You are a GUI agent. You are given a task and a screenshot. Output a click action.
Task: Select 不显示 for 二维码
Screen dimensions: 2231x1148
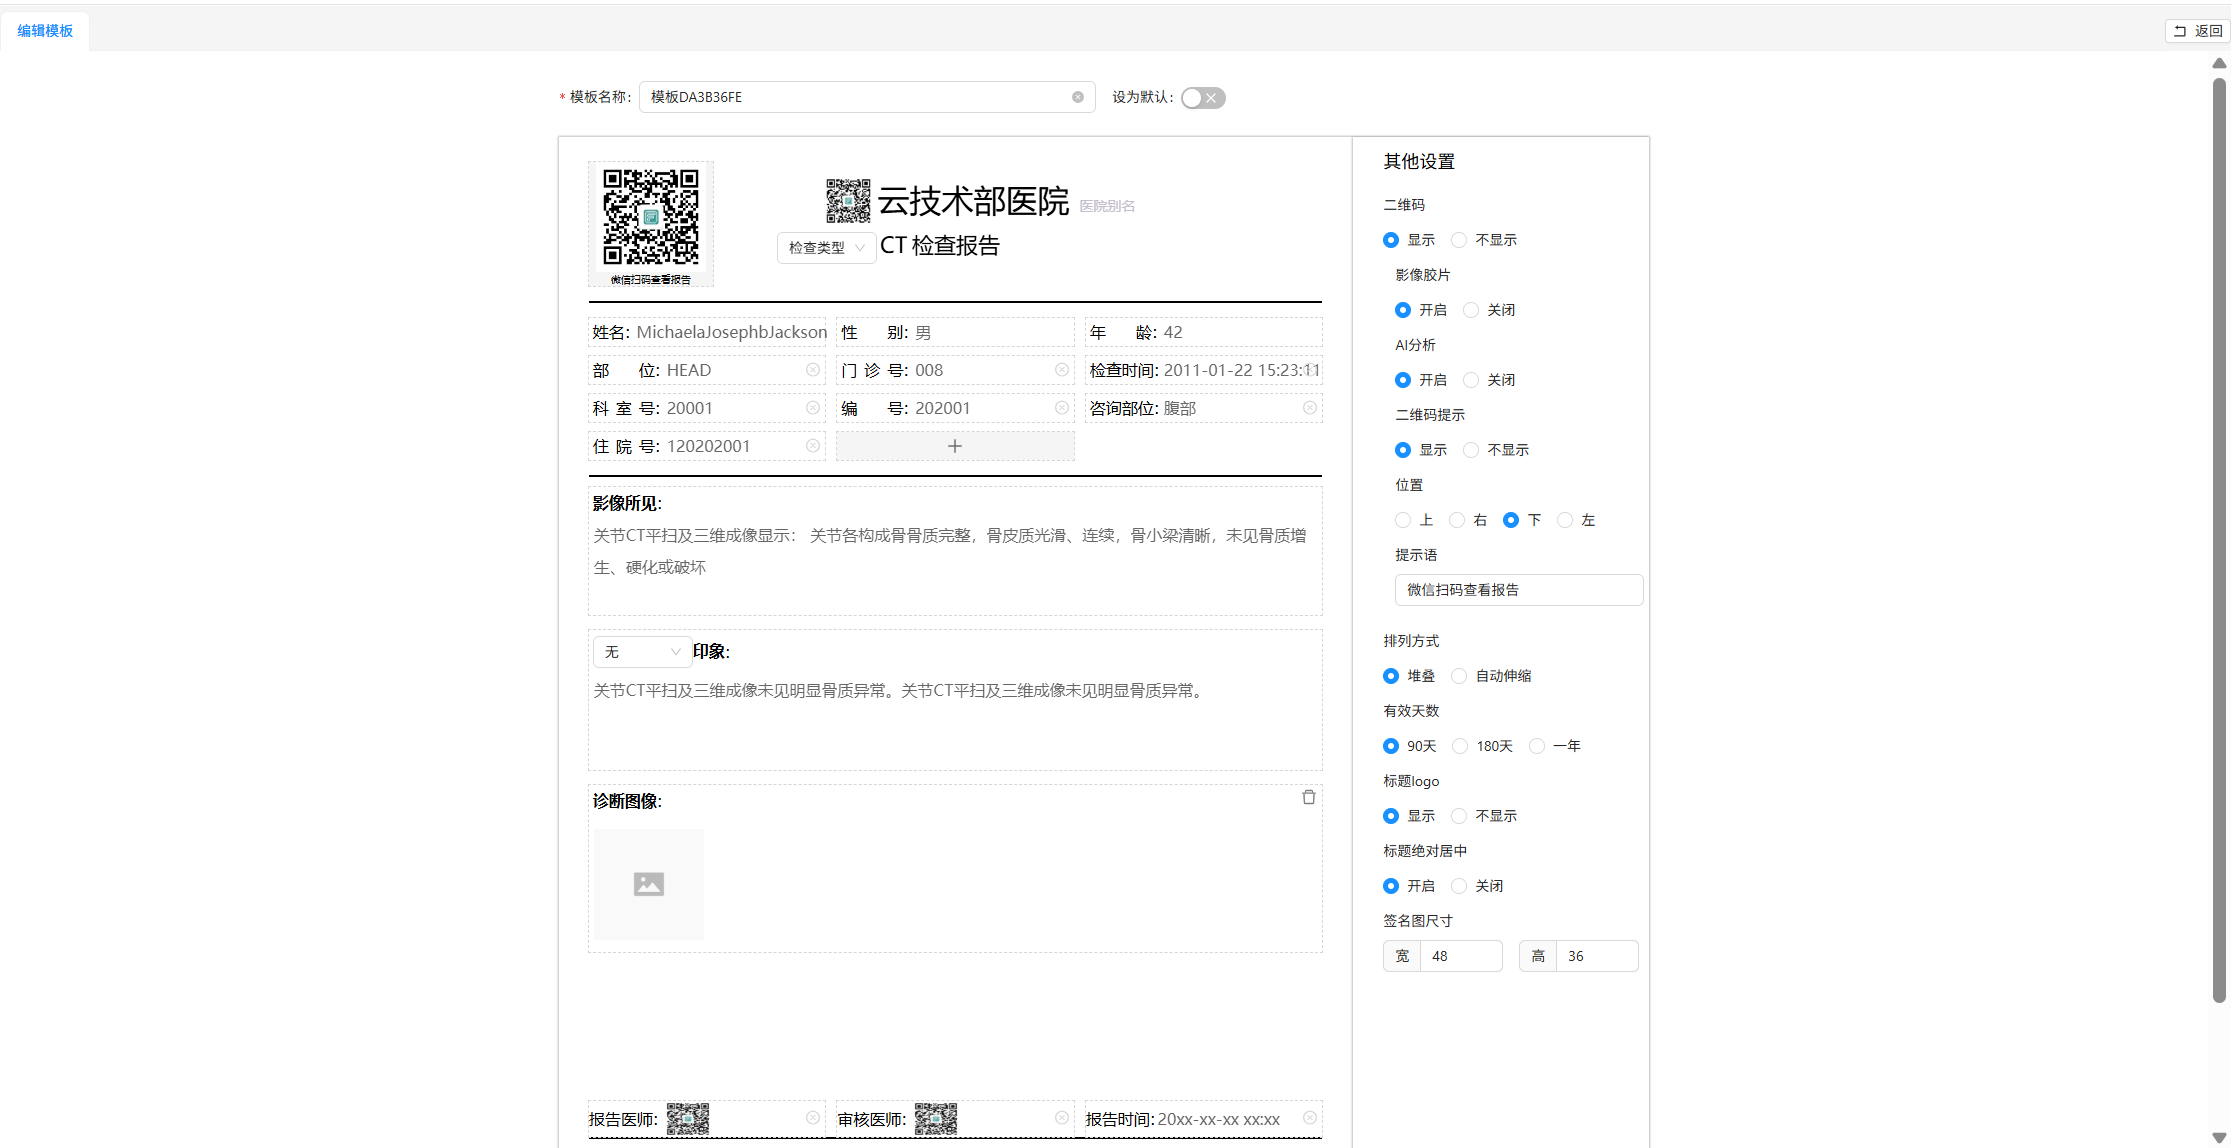1459,239
